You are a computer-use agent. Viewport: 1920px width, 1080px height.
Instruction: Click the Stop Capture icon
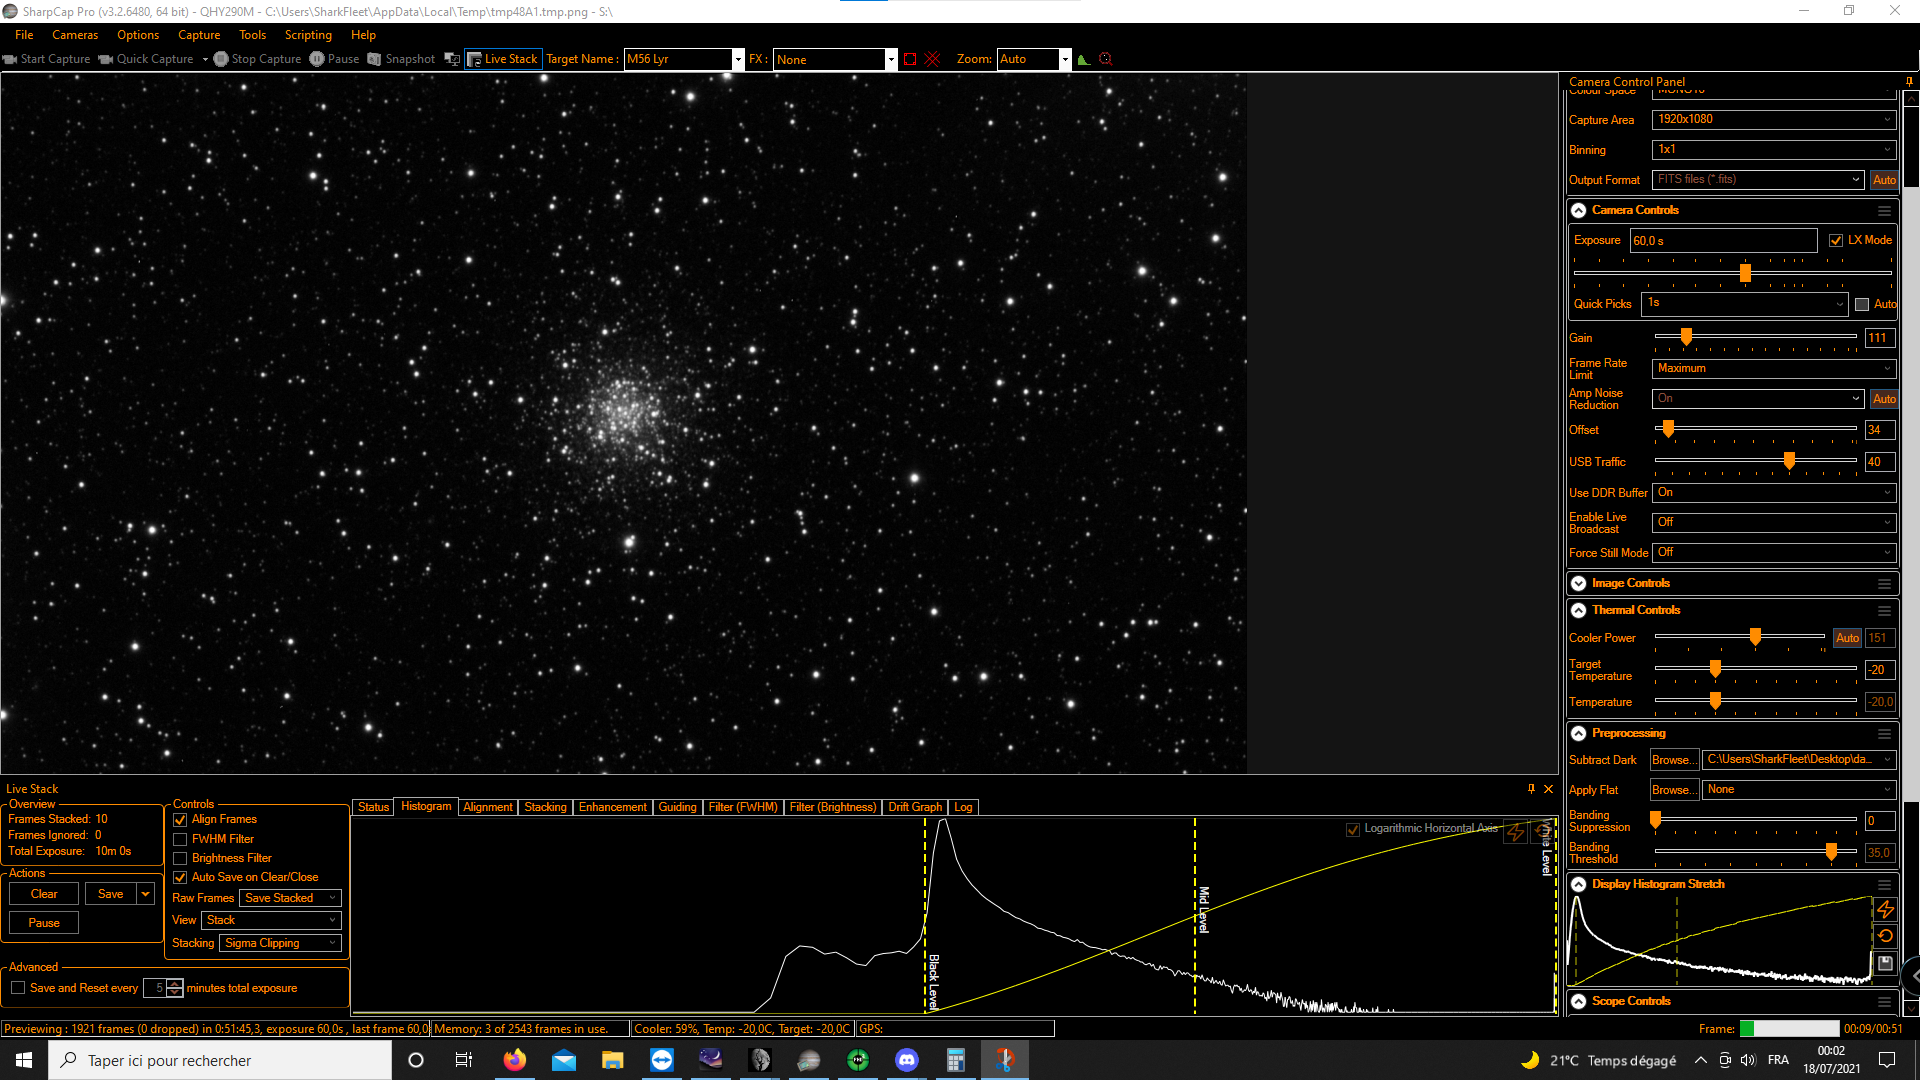[221, 59]
